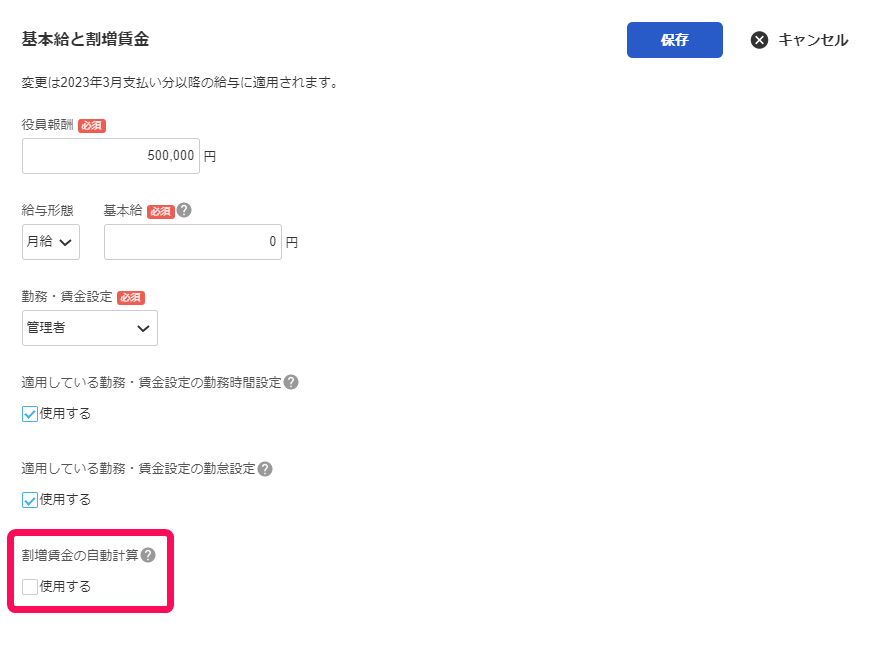Click the 勤務・賃金設定 label
Screen dimensions: 880x655
click(67, 296)
